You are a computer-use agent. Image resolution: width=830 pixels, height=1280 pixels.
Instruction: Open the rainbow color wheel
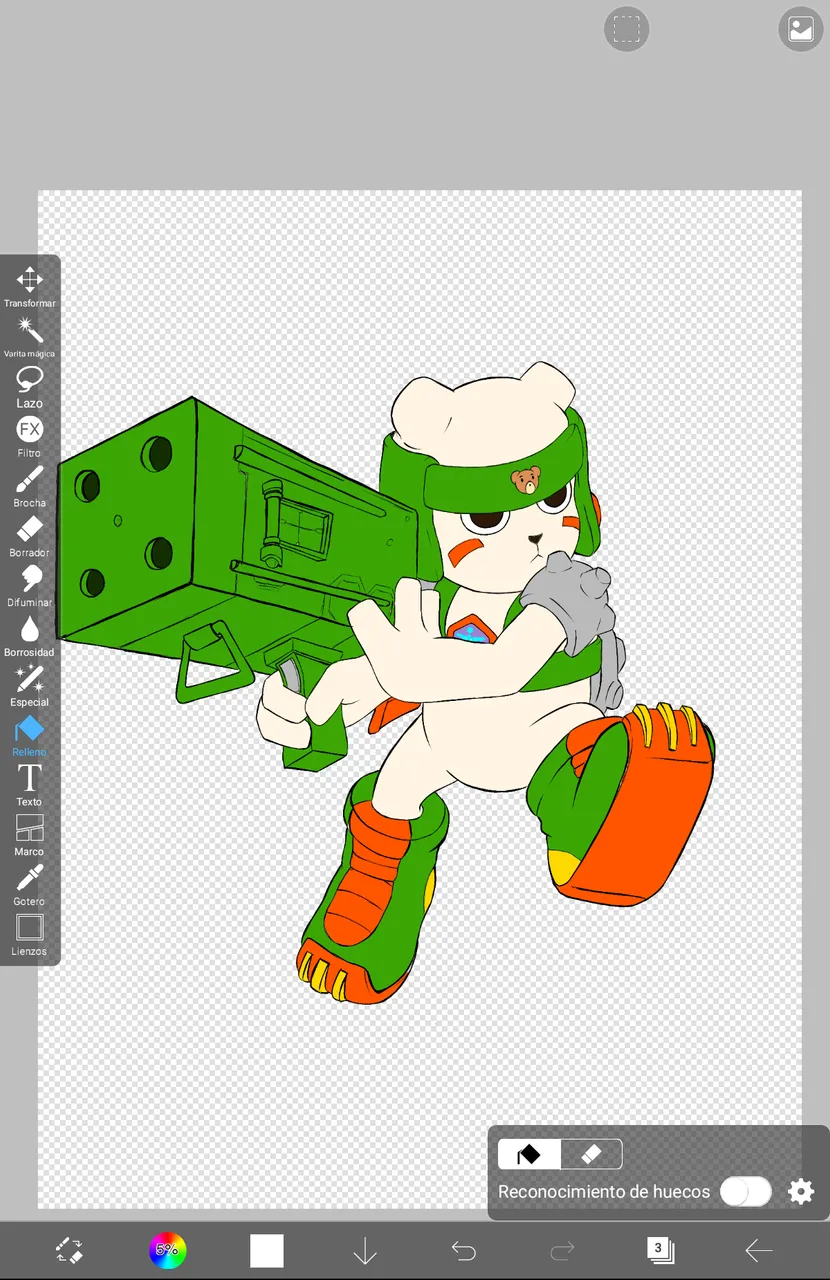click(167, 1250)
